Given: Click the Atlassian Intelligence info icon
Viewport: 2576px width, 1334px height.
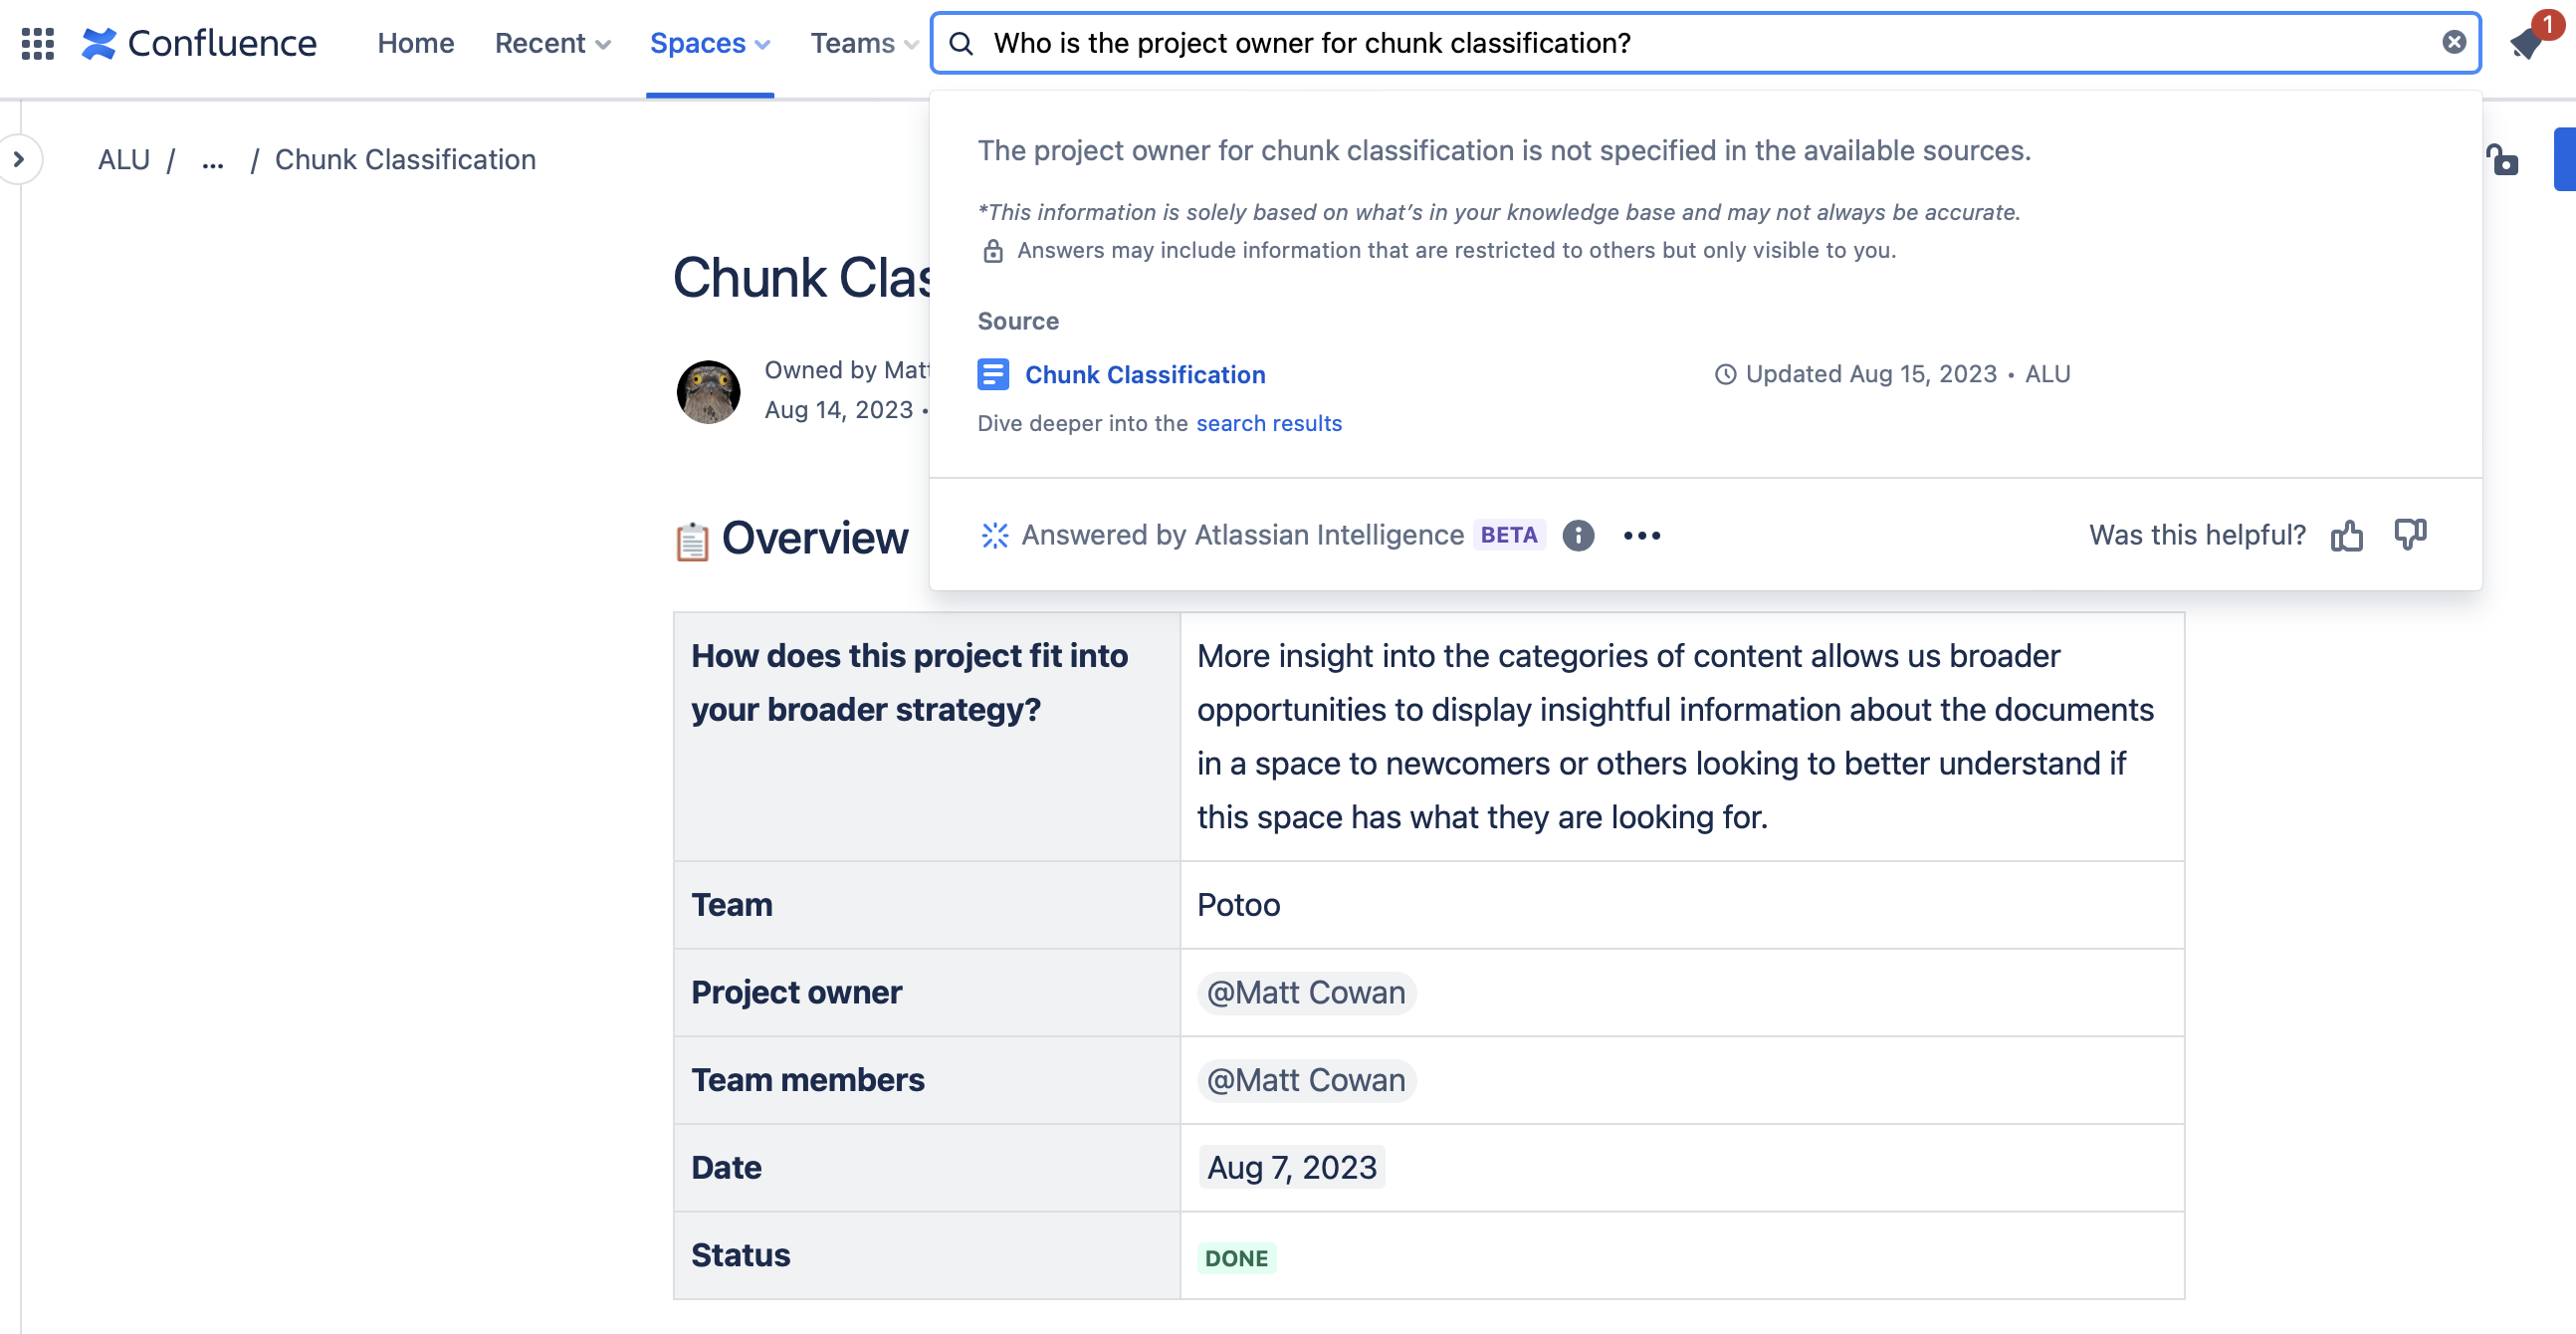Looking at the screenshot, I should (x=1578, y=535).
